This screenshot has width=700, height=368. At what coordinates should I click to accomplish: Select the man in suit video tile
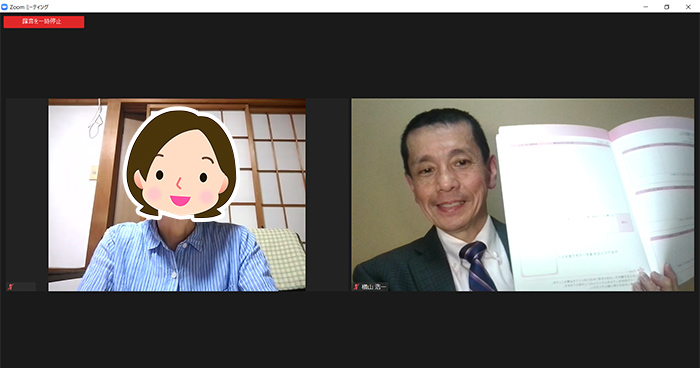pyautogui.click(x=522, y=195)
